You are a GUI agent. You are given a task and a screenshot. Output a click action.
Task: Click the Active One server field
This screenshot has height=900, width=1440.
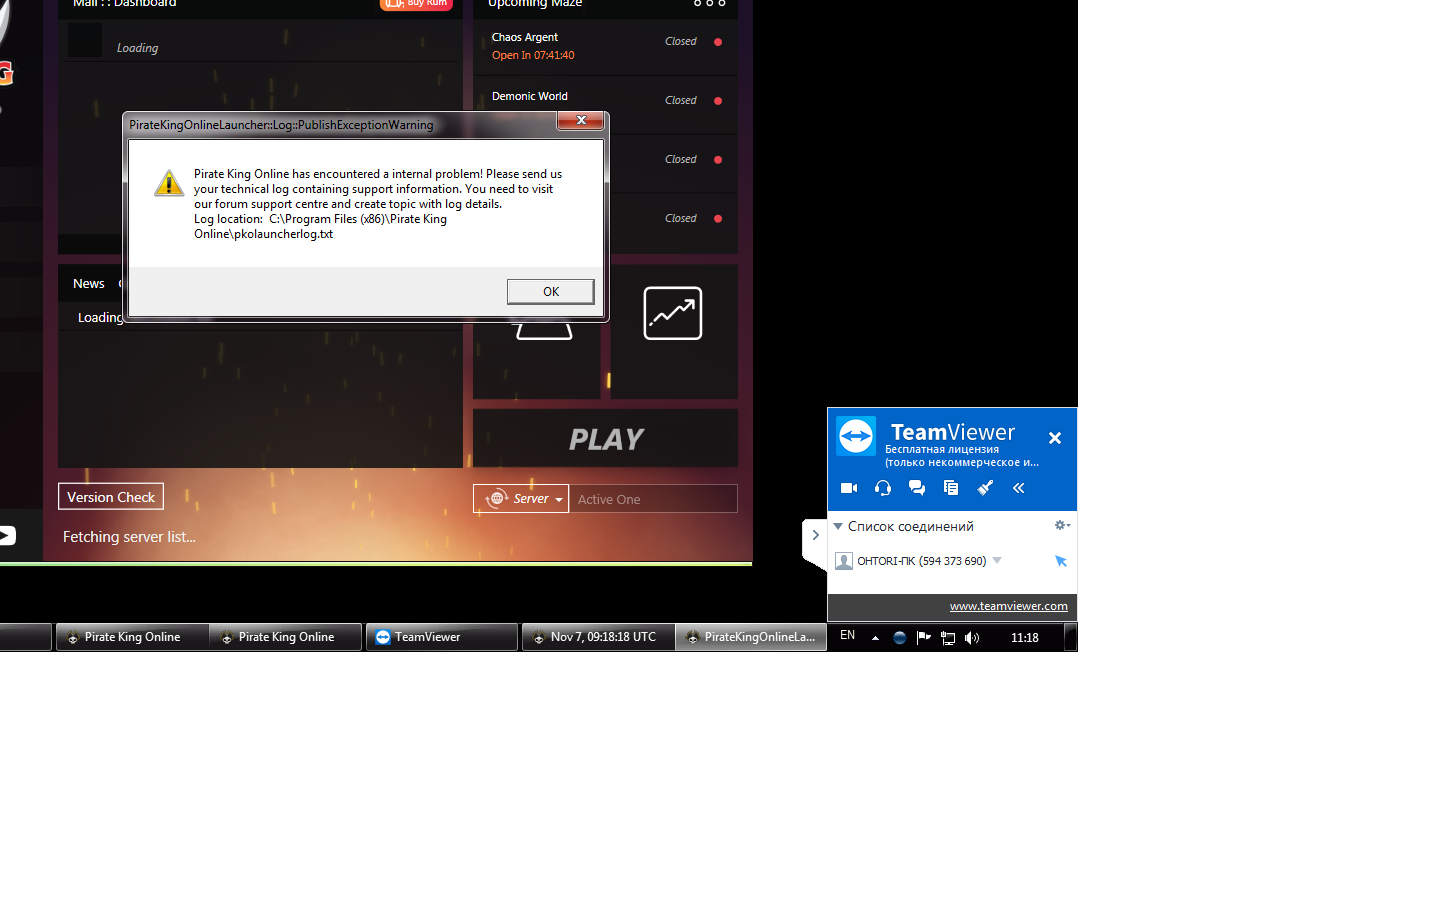coord(653,499)
